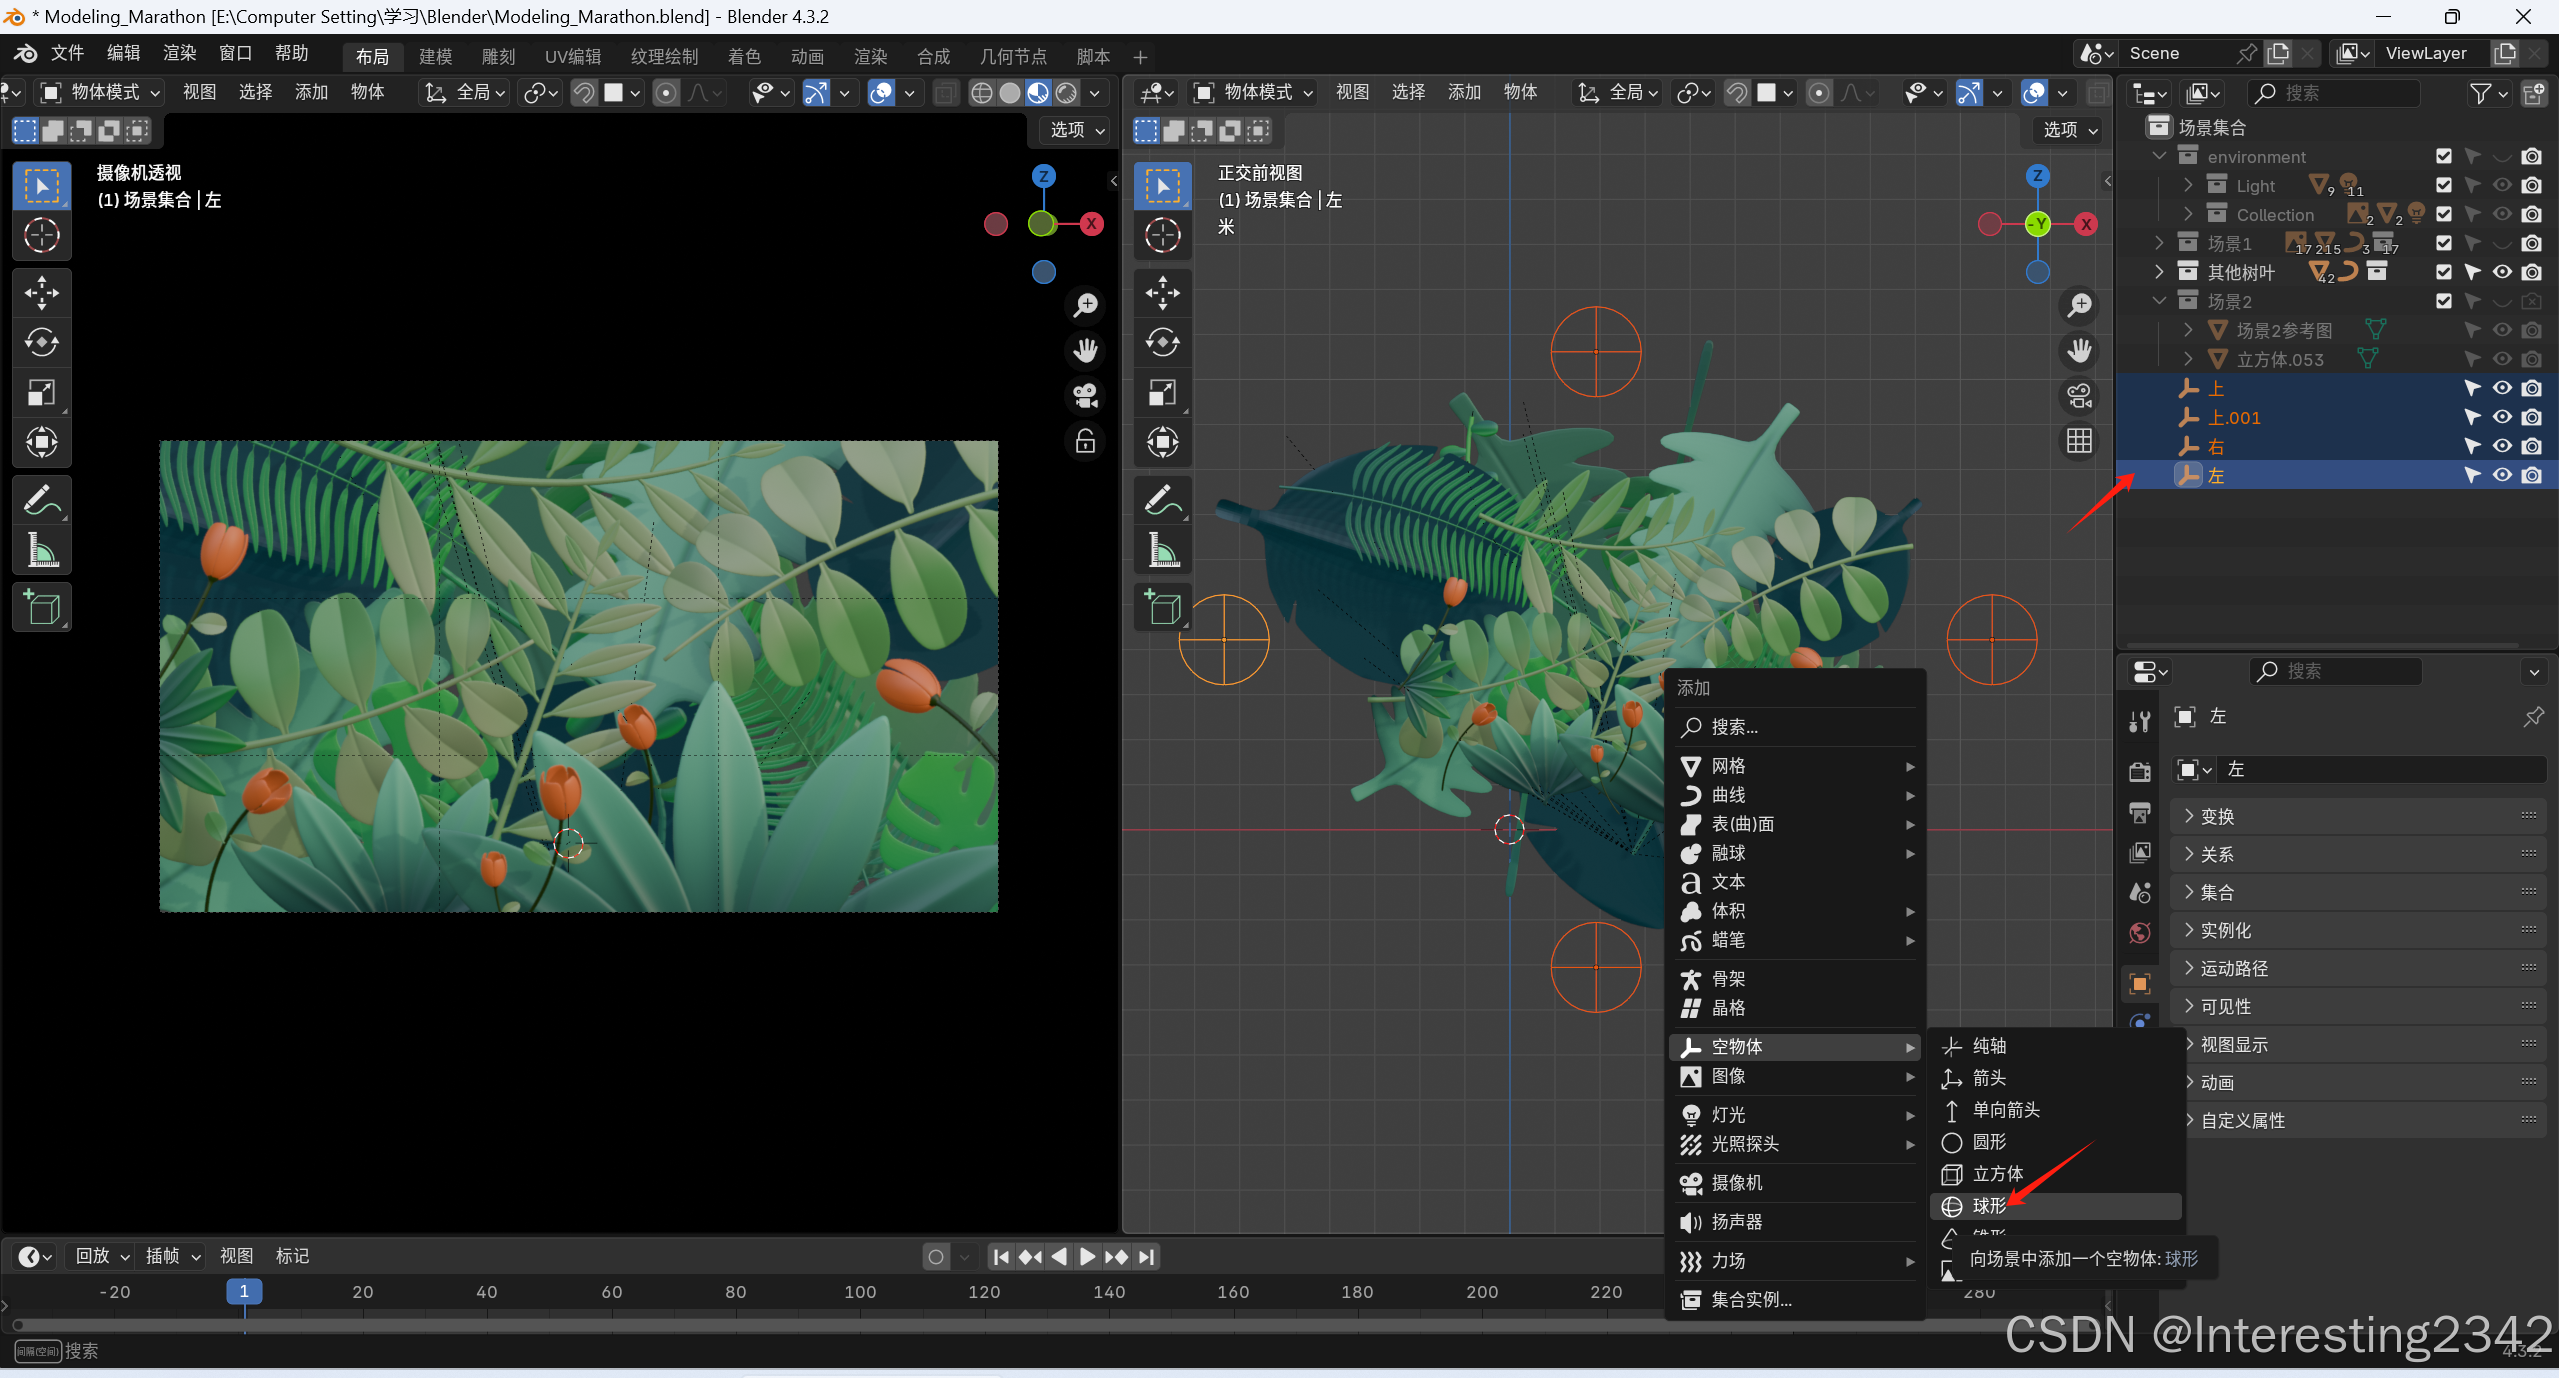Image resolution: width=2559 pixels, height=1378 pixels.
Task: Hide the 左 empty using its eye icon
Action: point(2501,475)
